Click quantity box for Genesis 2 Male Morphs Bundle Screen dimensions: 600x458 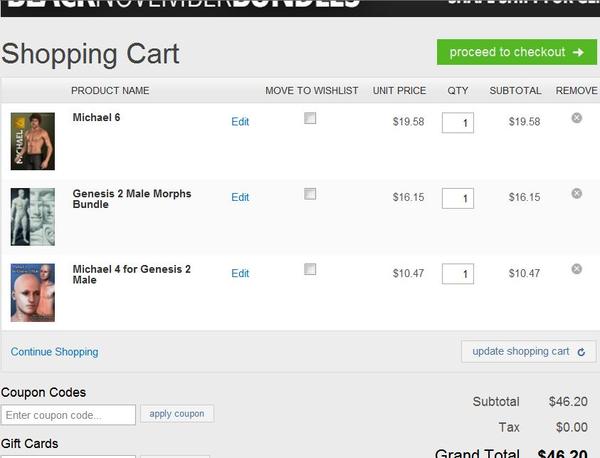(x=458, y=198)
